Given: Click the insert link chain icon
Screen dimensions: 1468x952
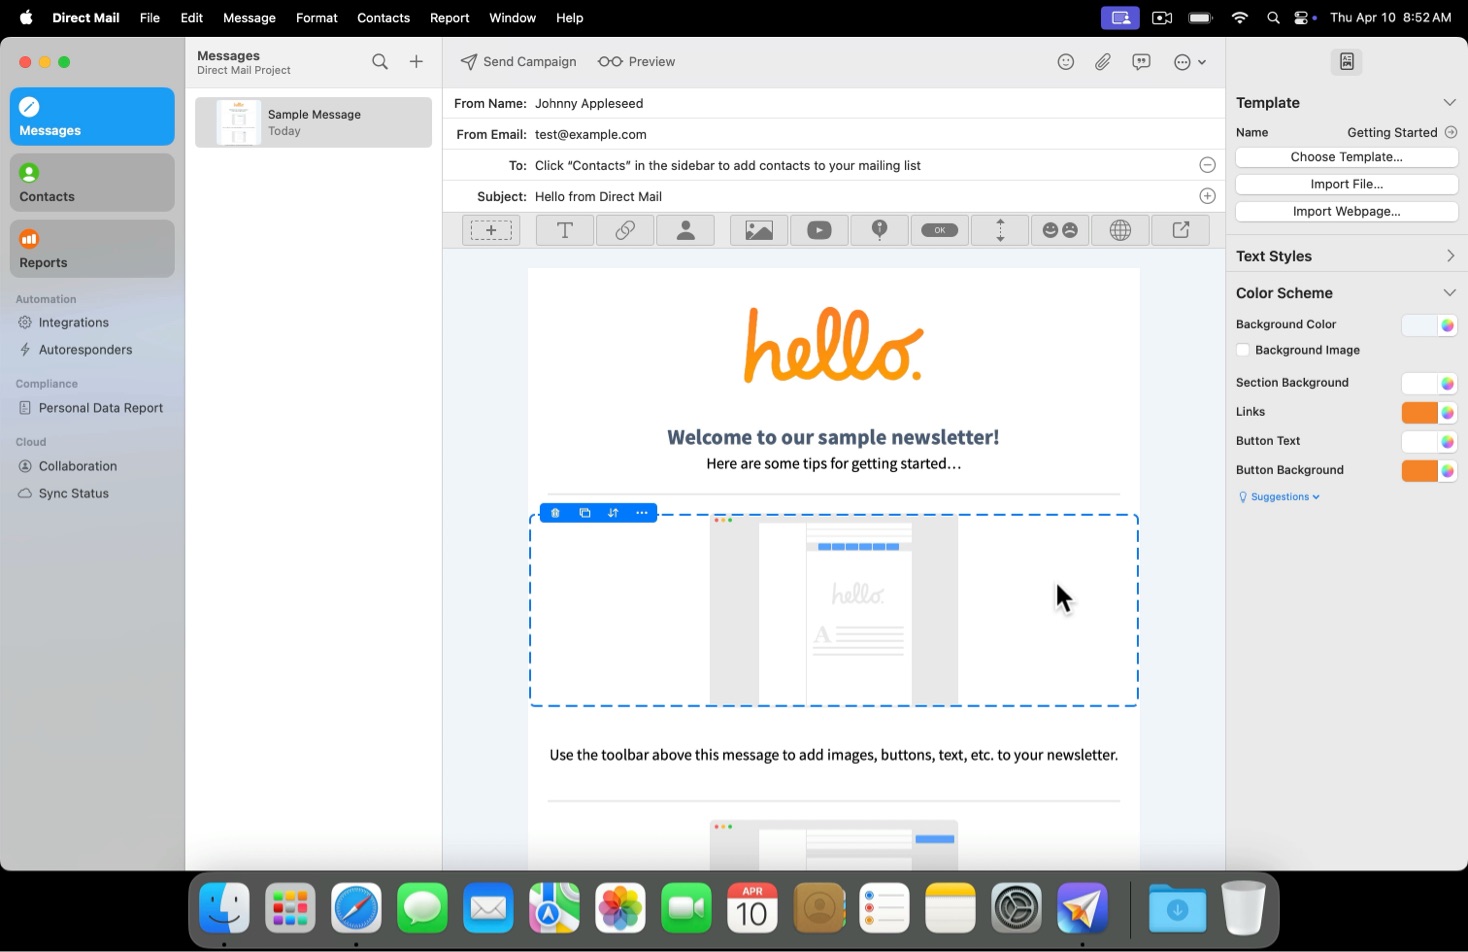Looking at the screenshot, I should (625, 230).
